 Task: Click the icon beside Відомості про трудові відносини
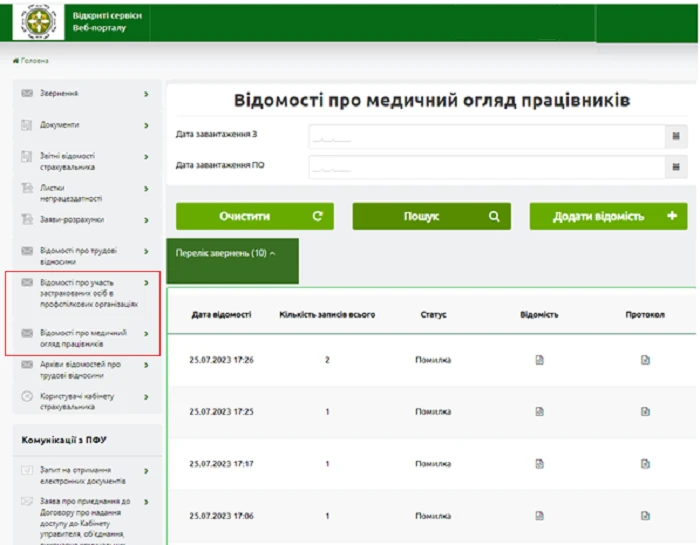27,251
